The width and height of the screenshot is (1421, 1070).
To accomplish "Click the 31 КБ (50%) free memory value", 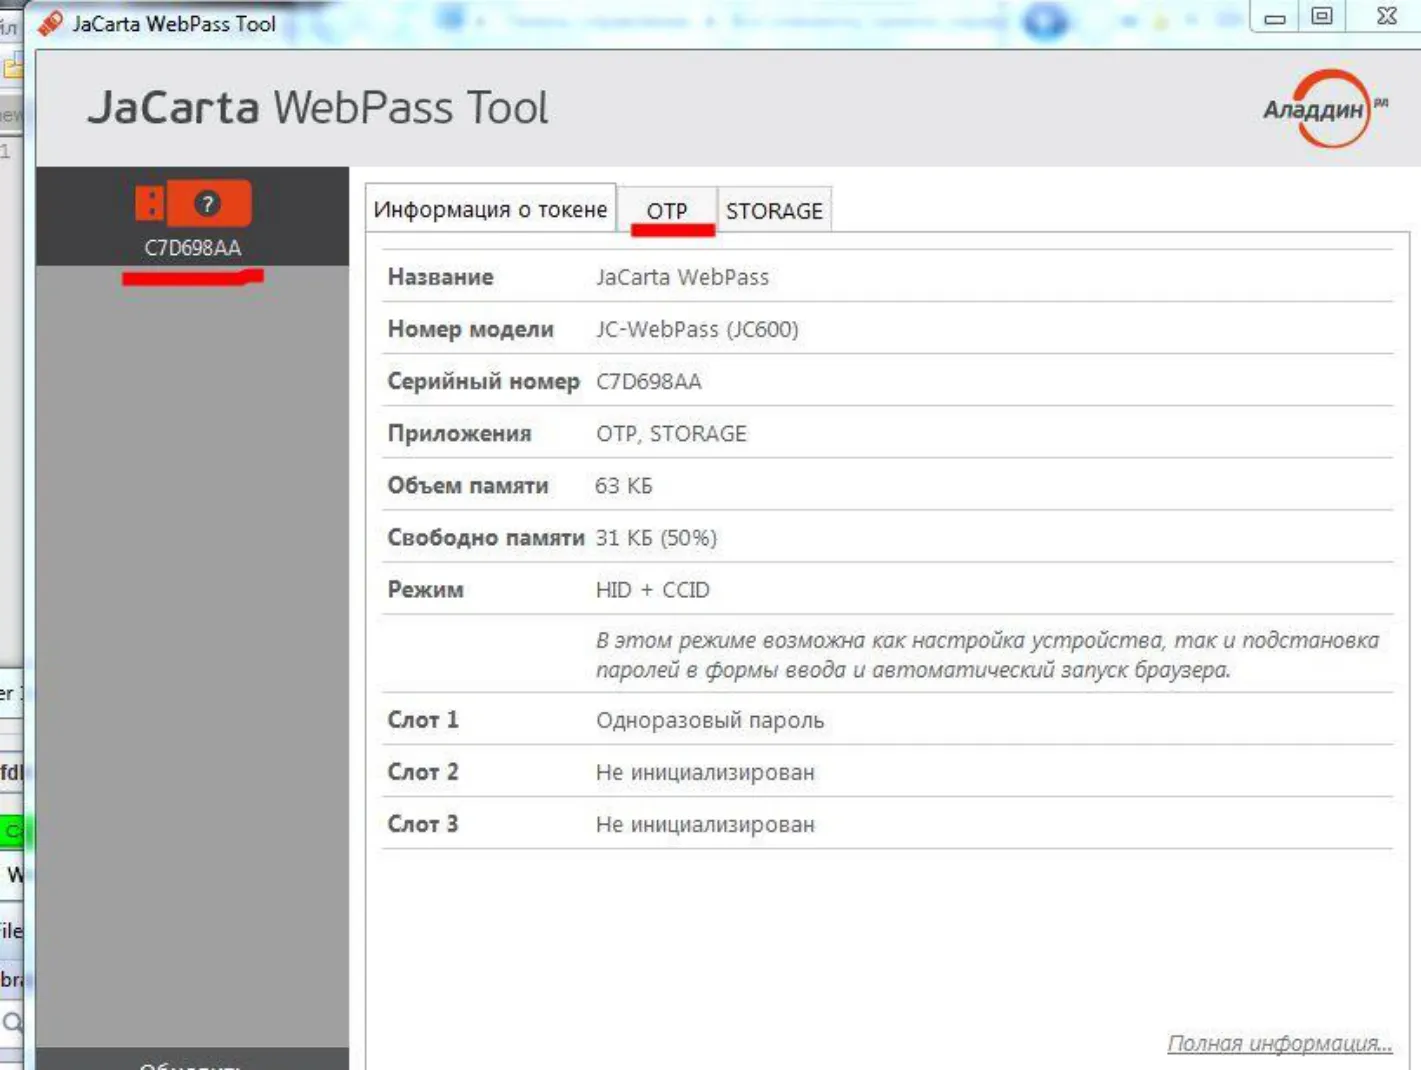I will pyautogui.click(x=656, y=538).
